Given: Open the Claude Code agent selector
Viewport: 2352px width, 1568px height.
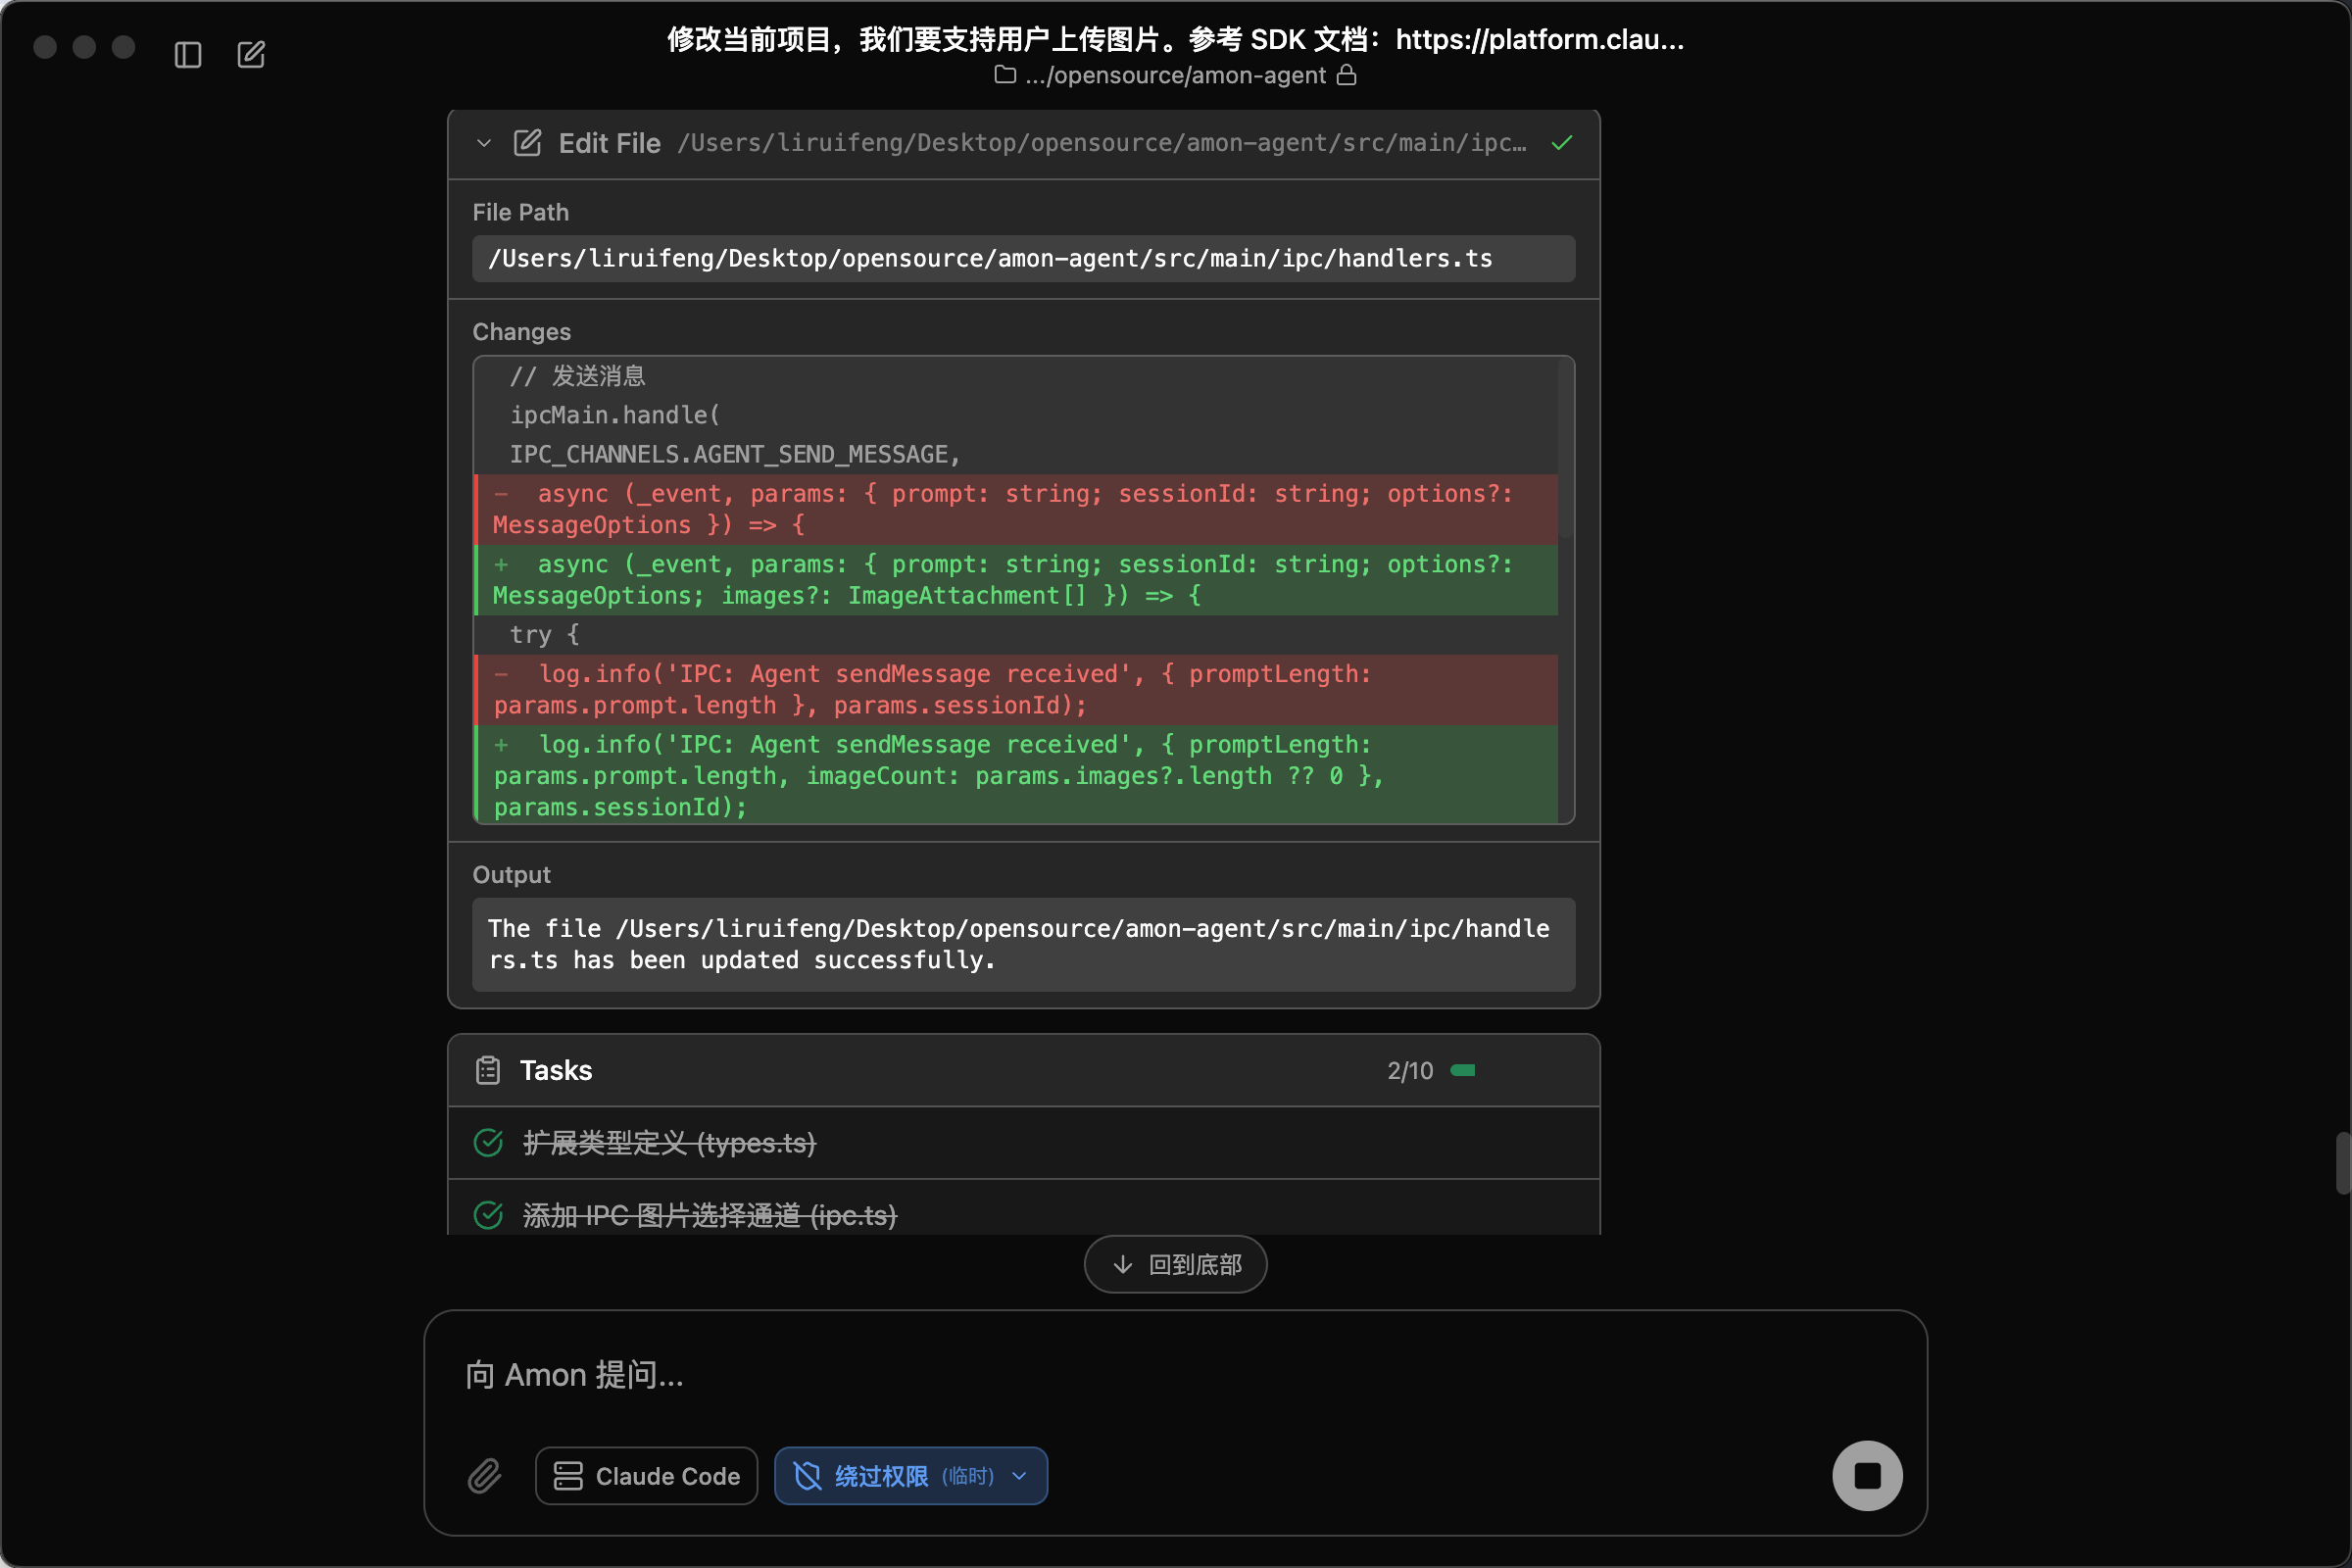Looking at the screenshot, I should (x=646, y=1476).
